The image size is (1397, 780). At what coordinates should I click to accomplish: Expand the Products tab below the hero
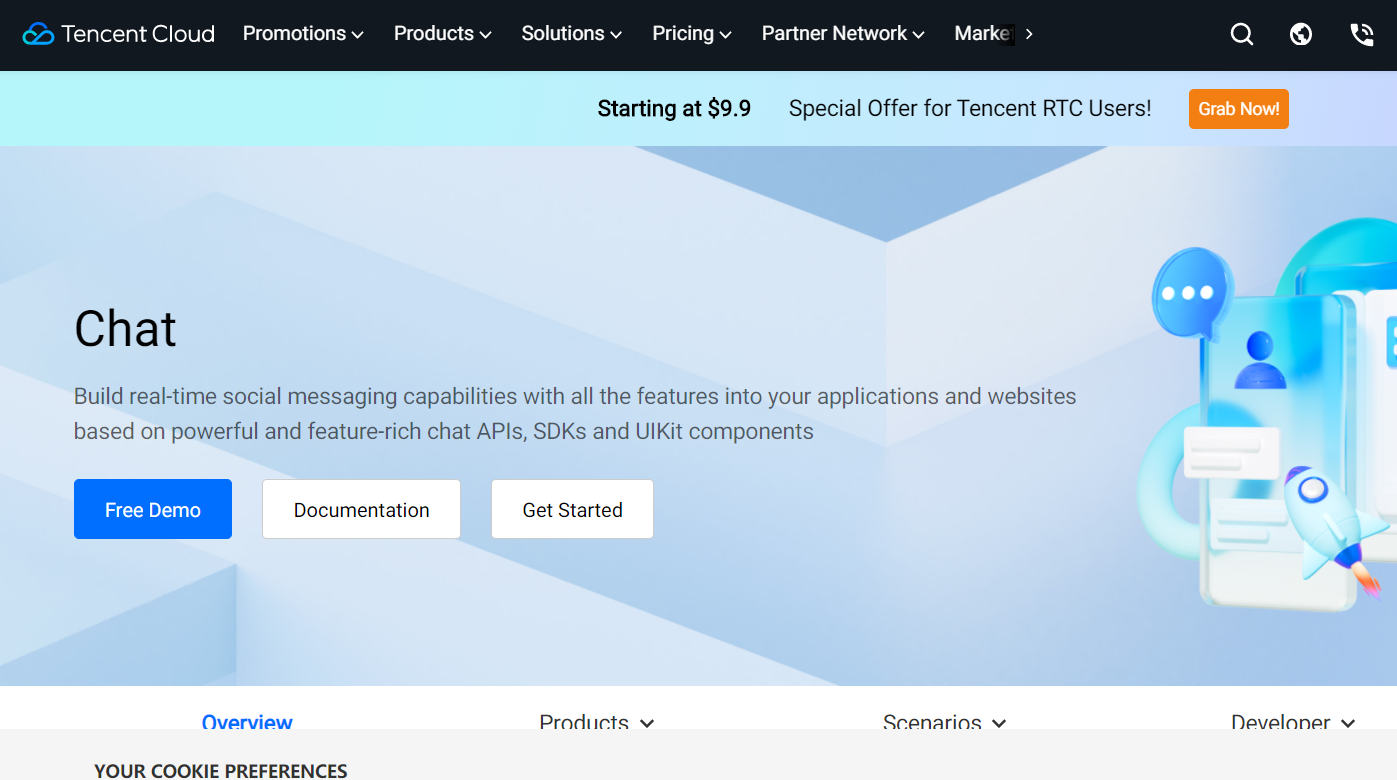(x=597, y=721)
